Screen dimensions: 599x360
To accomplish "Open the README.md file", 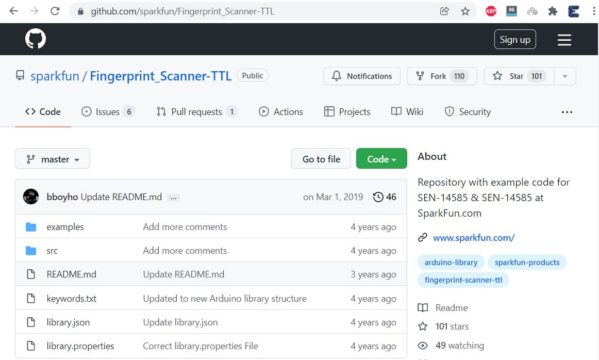I will [71, 274].
